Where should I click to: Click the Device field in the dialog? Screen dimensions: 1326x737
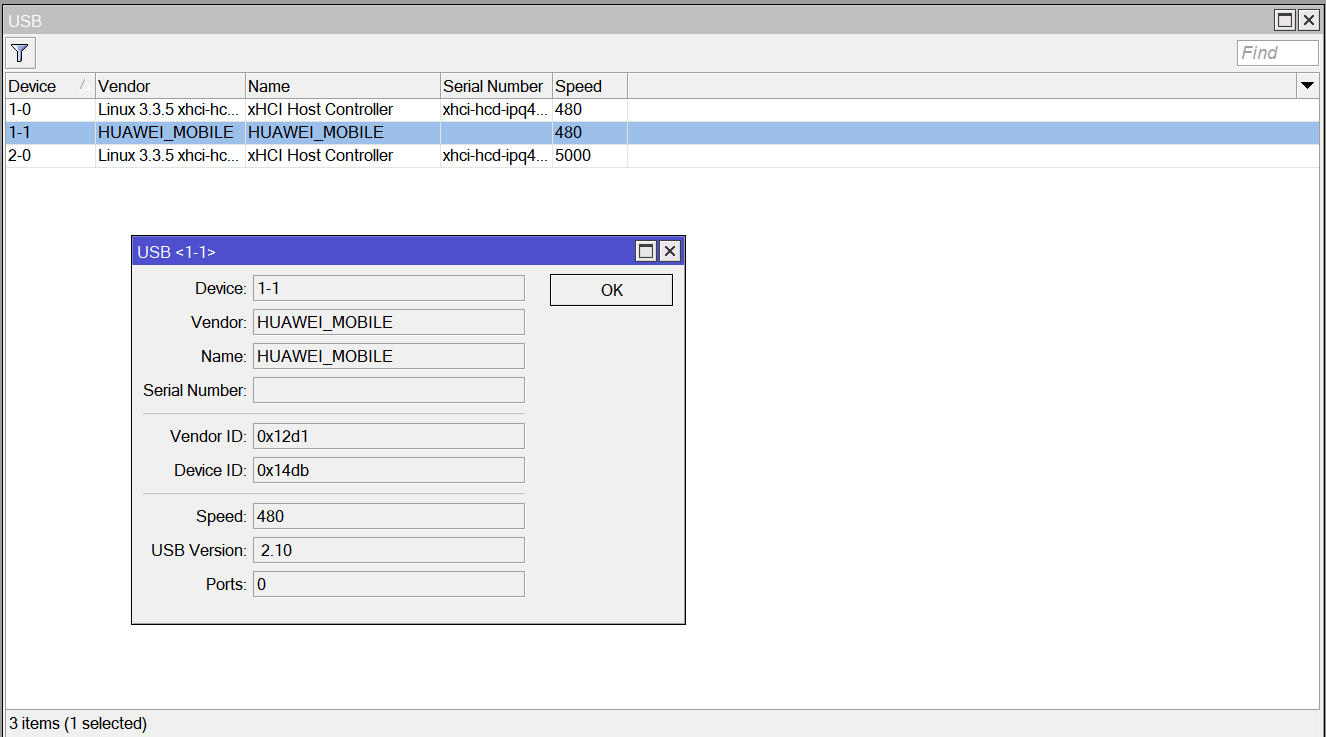coord(388,288)
